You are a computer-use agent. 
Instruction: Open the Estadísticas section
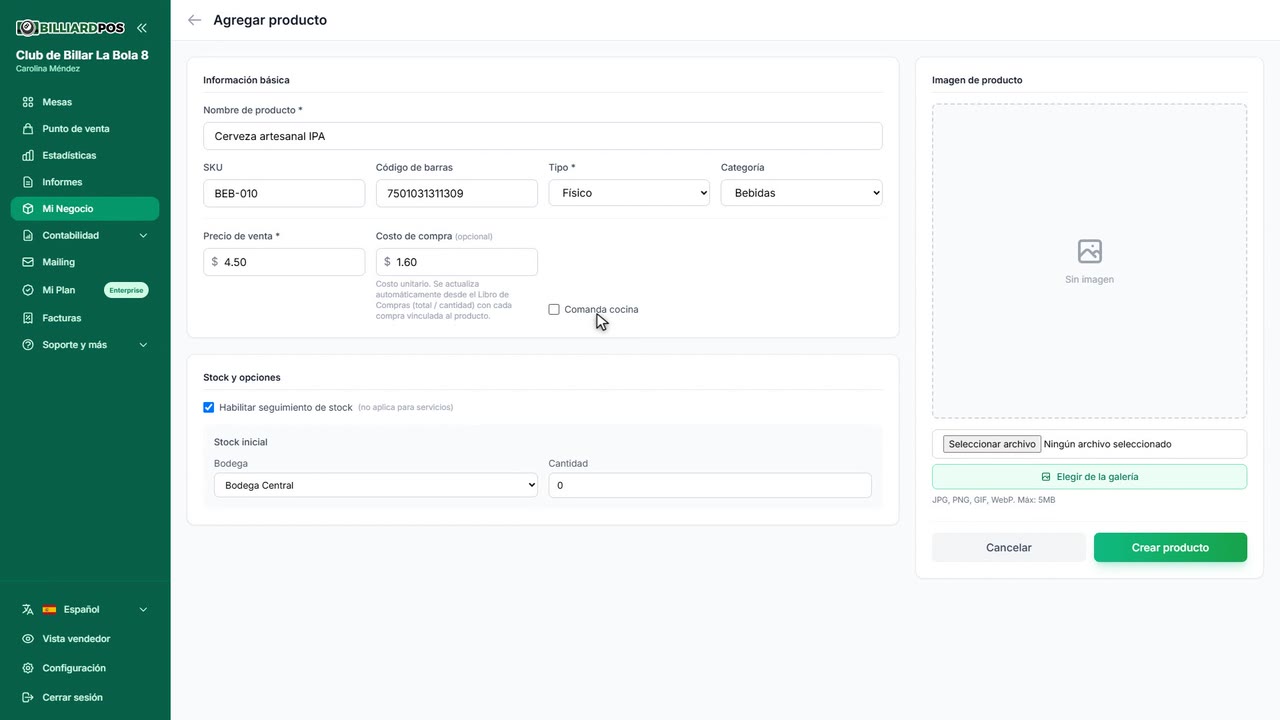click(x=85, y=156)
